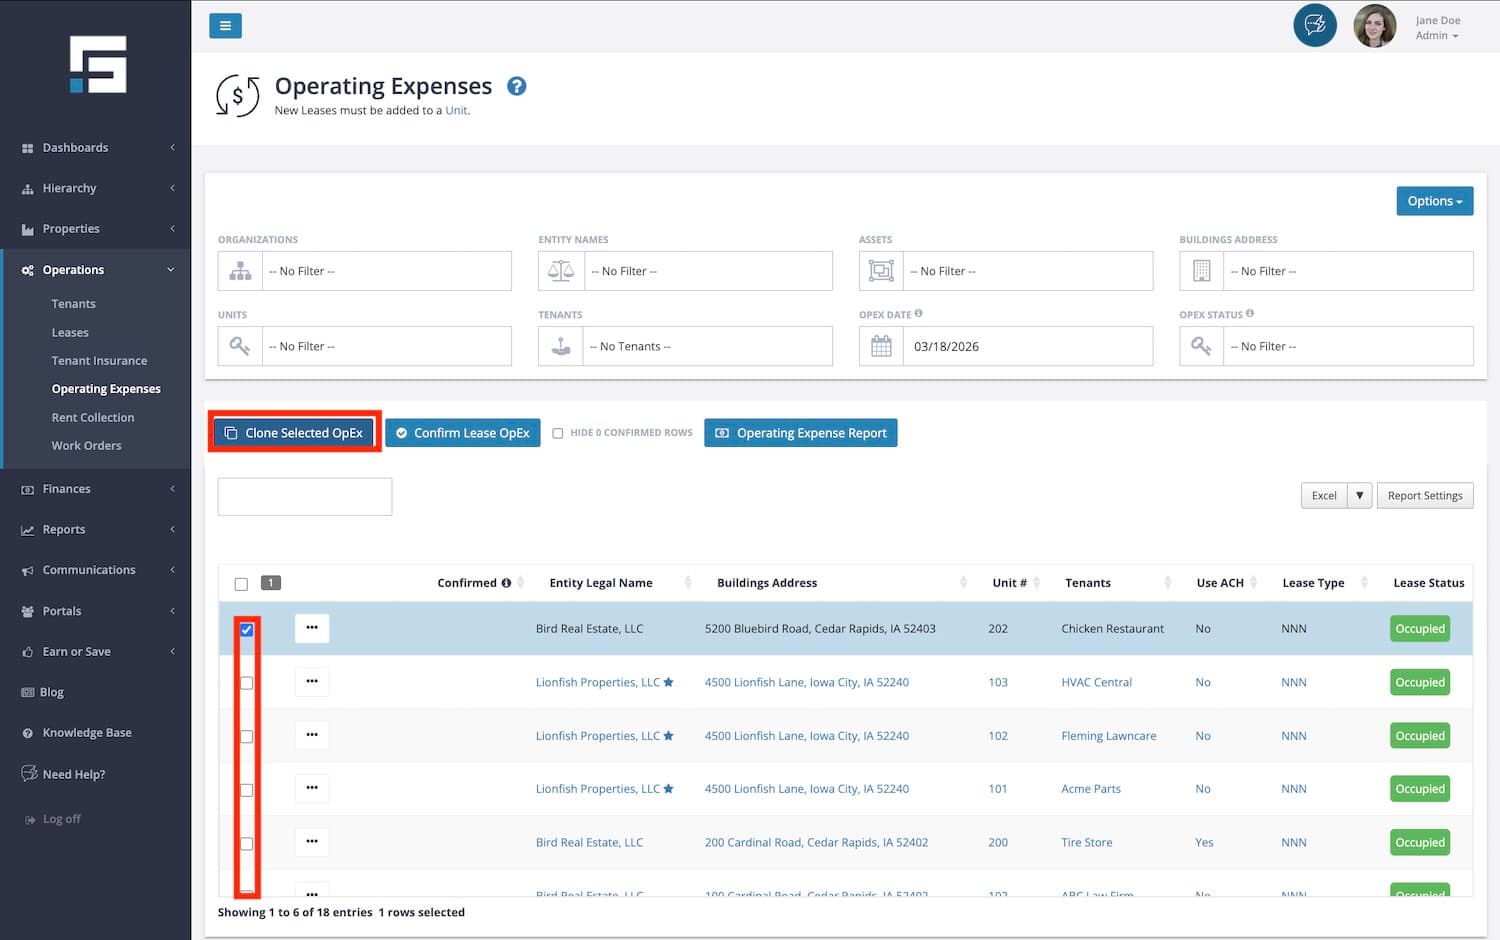Click Jane Doe profile avatar
Viewport: 1500px width, 940px height.
pos(1374,27)
